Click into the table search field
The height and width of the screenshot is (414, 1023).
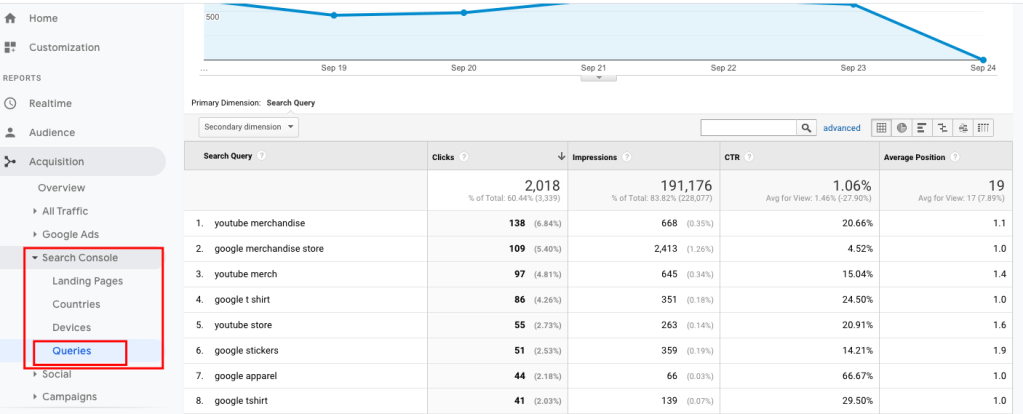tap(748, 128)
